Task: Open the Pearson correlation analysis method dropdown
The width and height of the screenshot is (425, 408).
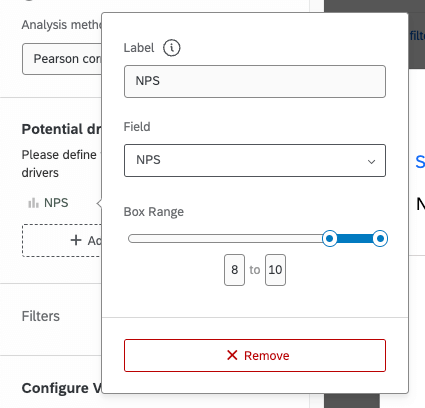Action: tap(62, 59)
